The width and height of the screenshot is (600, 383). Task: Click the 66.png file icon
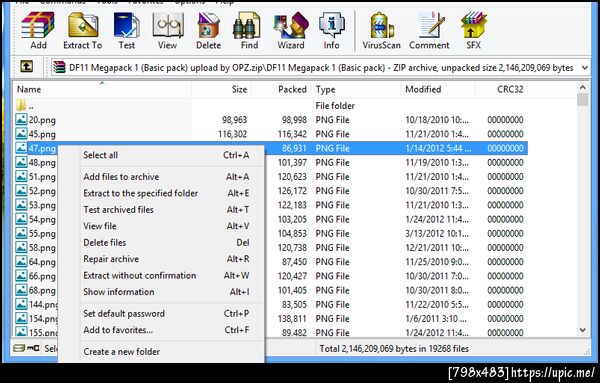tap(21, 275)
